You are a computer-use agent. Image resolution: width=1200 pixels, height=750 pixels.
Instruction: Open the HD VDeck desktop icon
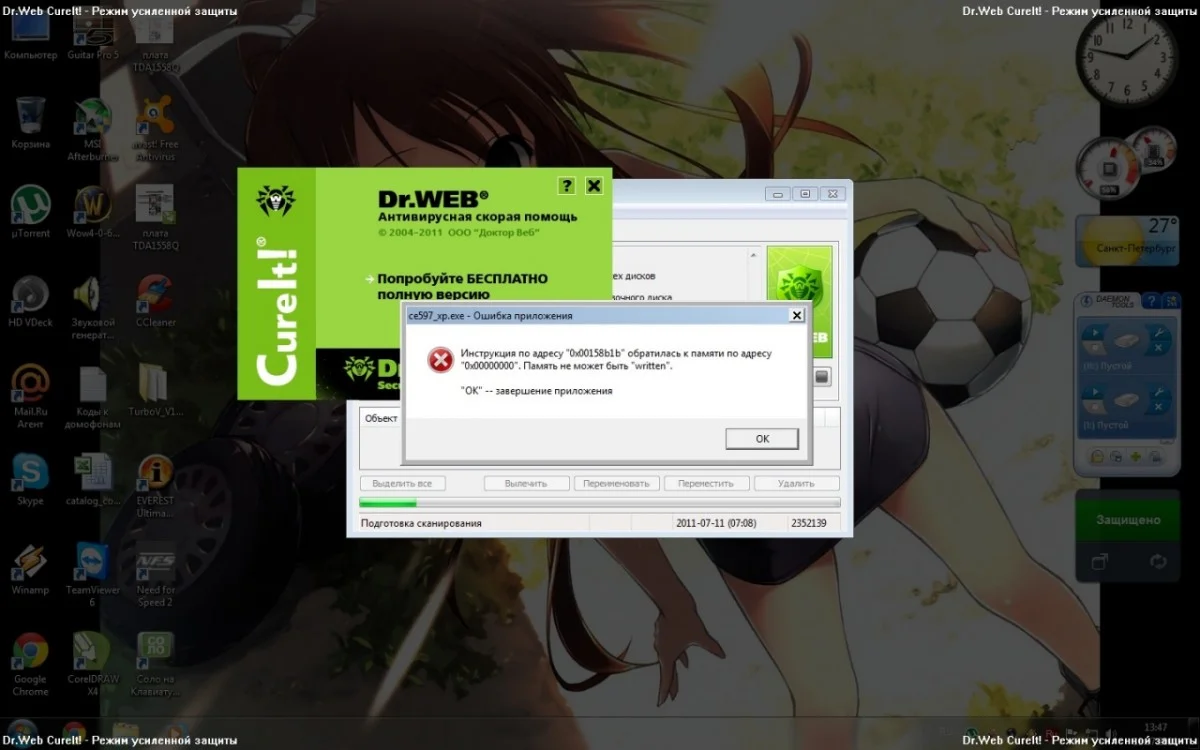pyautogui.click(x=30, y=301)
